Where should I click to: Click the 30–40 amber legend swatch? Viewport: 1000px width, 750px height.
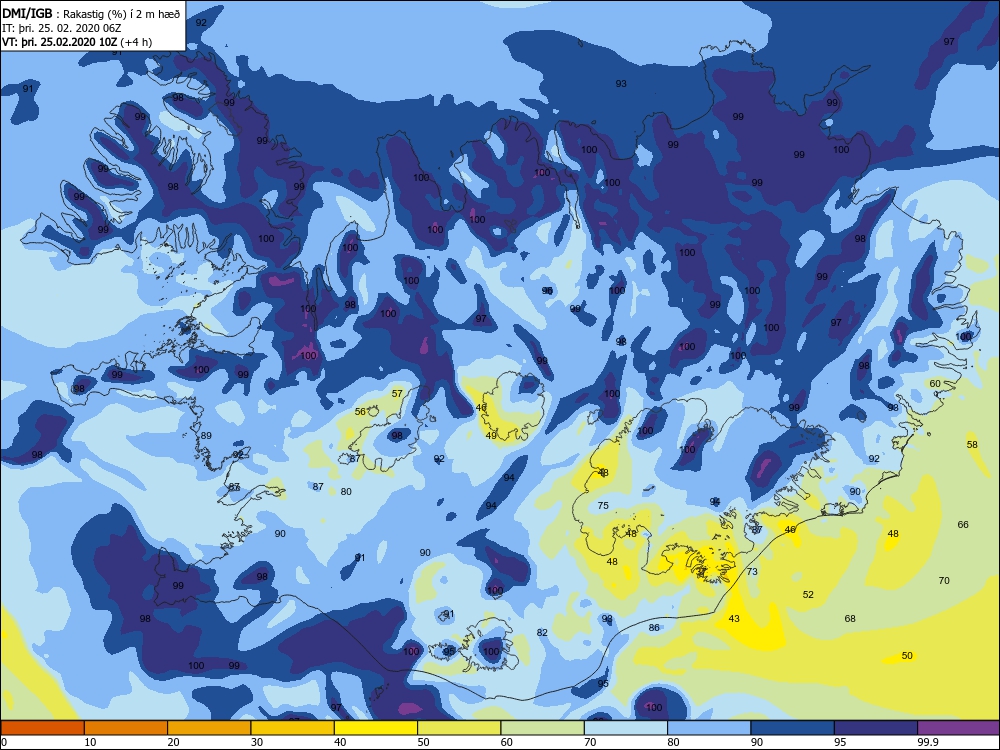293,728
